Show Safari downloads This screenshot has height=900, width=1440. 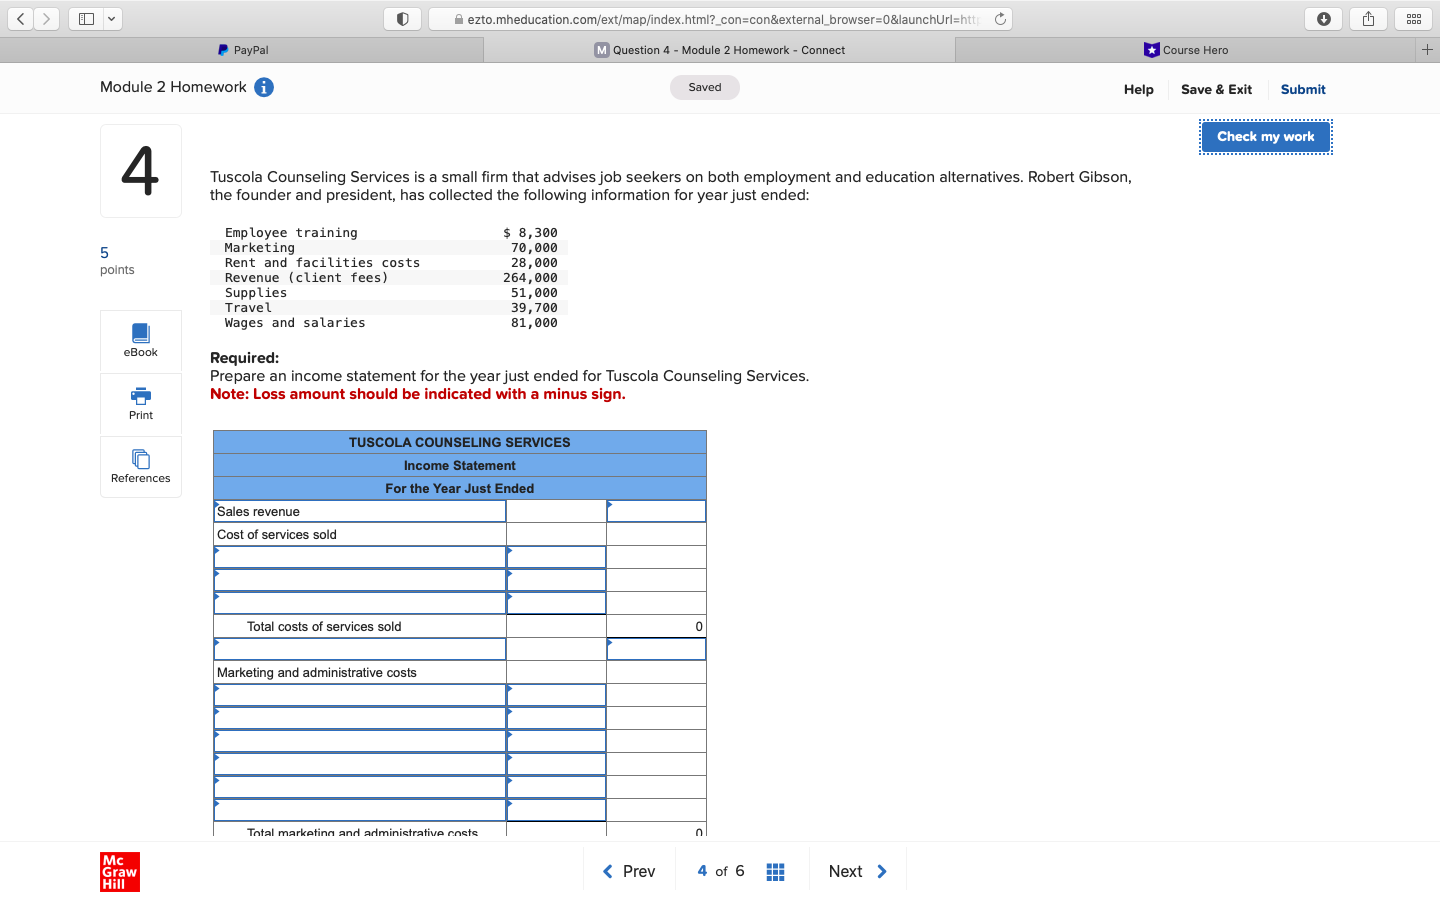click(x=1323, y=19)
